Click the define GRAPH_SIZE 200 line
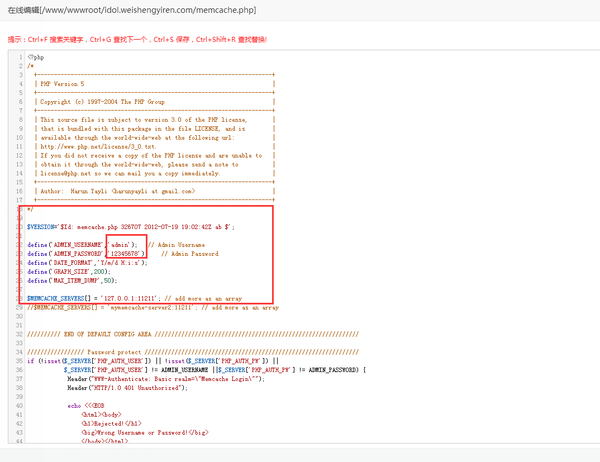600x462 pixels. point(69,271)
